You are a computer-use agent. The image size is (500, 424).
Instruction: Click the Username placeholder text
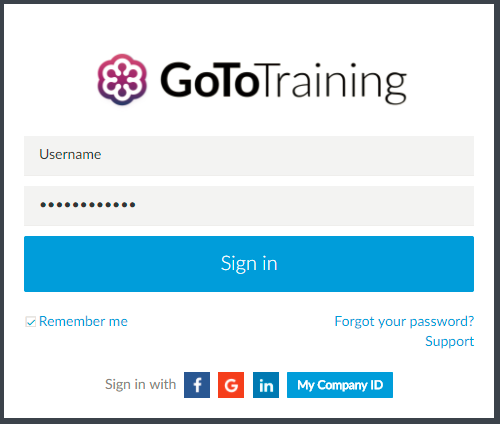pos(70,155)
